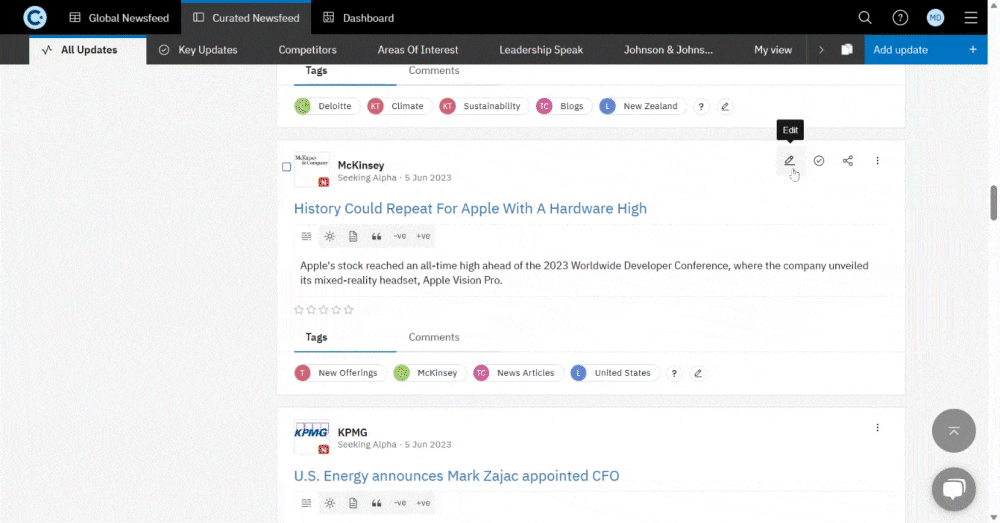Click the New Zealand tag
Viewport: 1000px width, 523px height.
(642, 107)
